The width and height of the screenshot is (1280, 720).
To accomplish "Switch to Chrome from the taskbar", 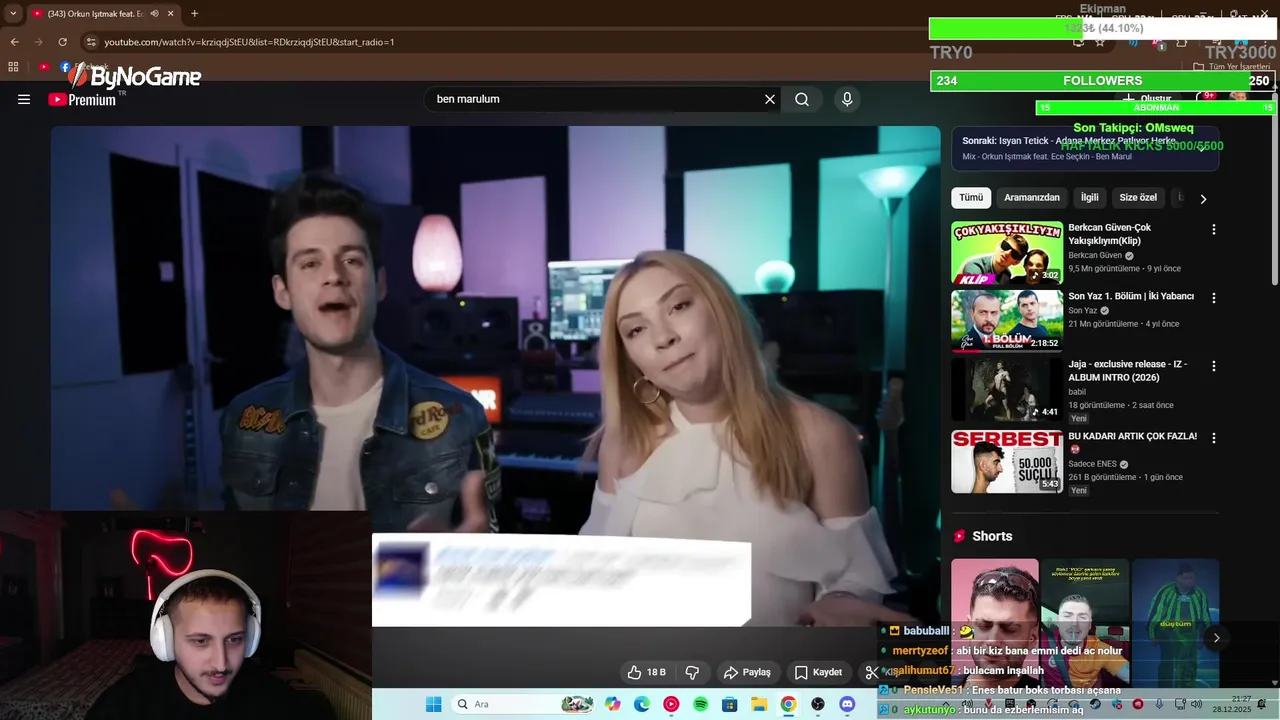I will [x=788, y=704].
